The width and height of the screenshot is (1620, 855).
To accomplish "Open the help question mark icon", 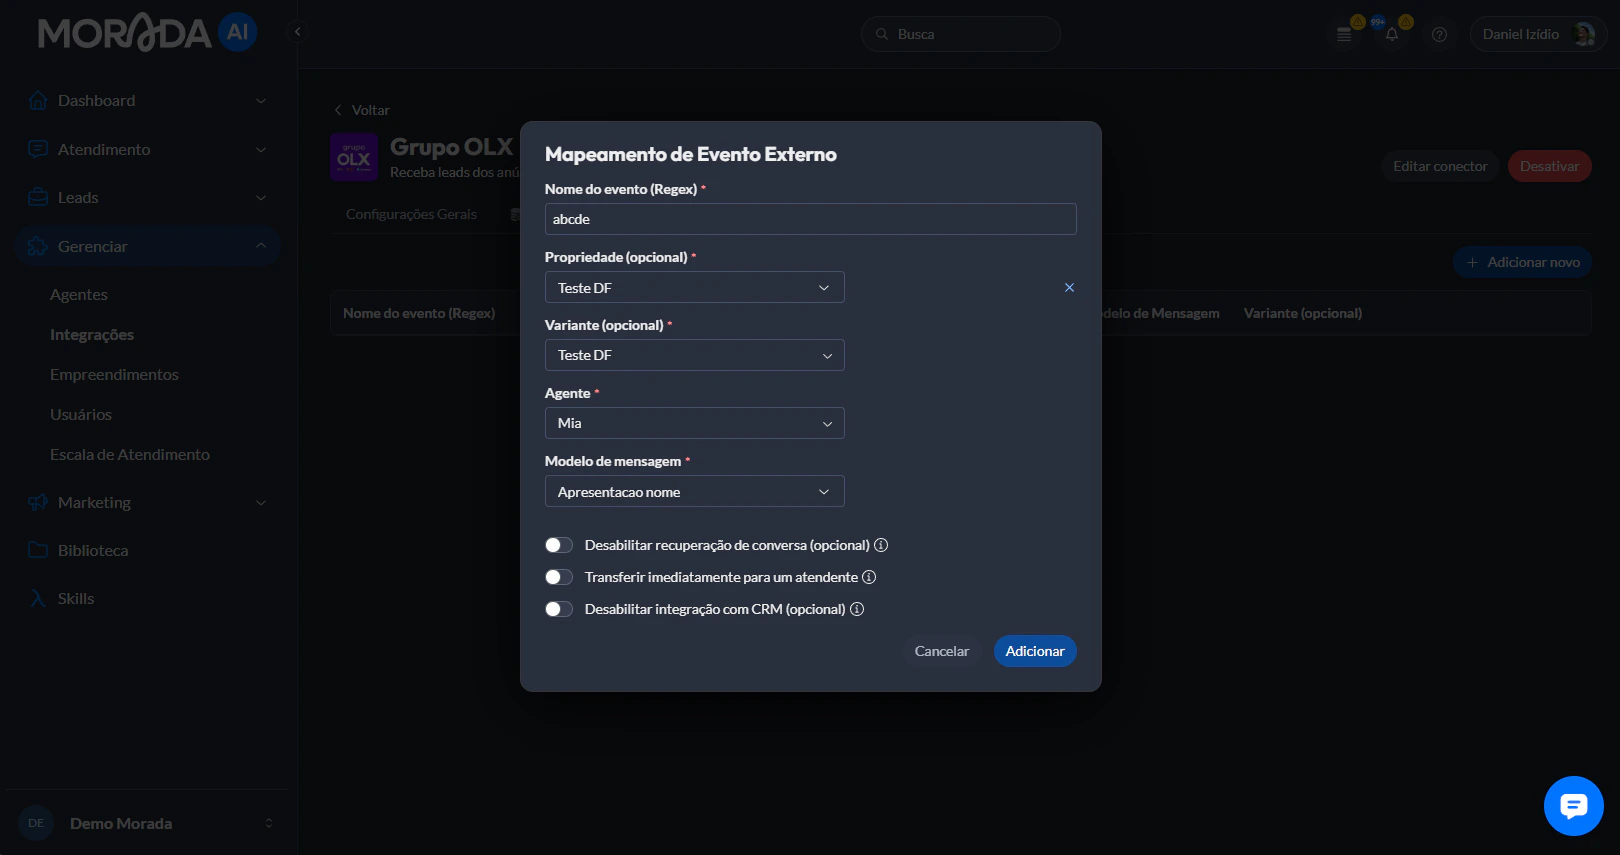I will coord(1439,34).
